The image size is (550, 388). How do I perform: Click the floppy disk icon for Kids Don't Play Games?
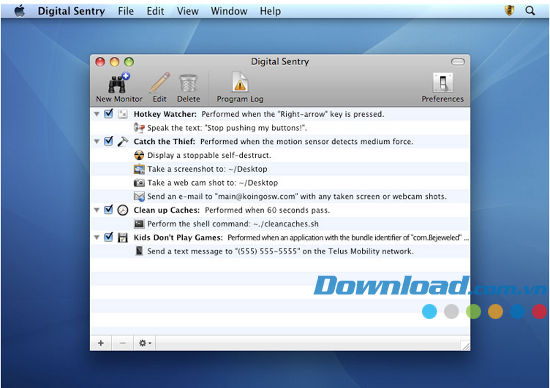[x=122, y=238]
